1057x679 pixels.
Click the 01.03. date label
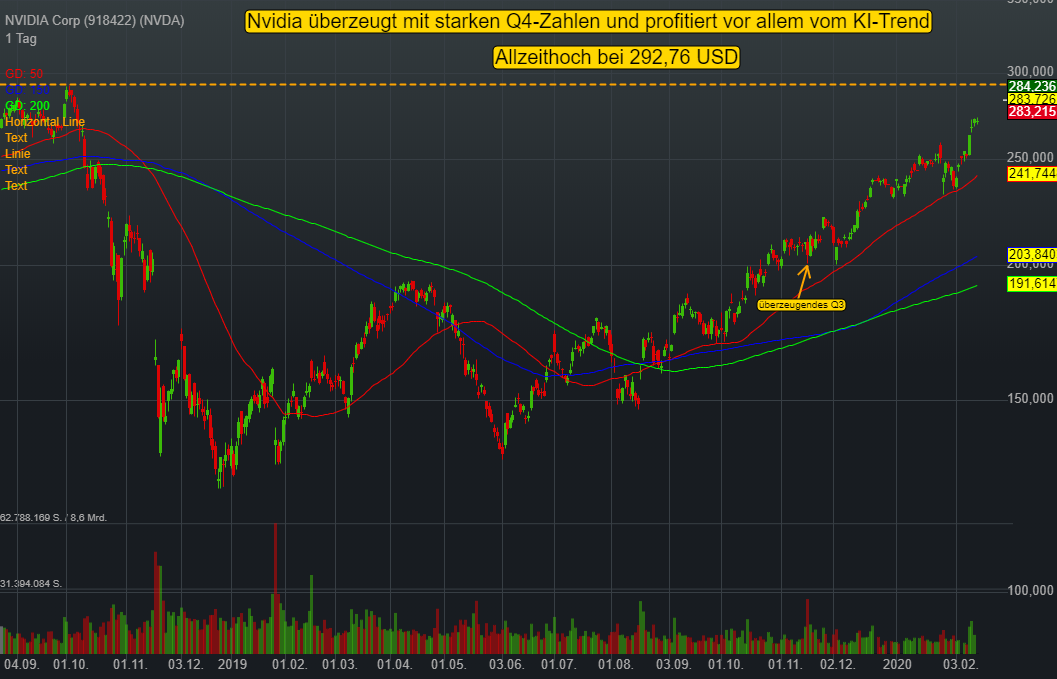coord(339,664)
